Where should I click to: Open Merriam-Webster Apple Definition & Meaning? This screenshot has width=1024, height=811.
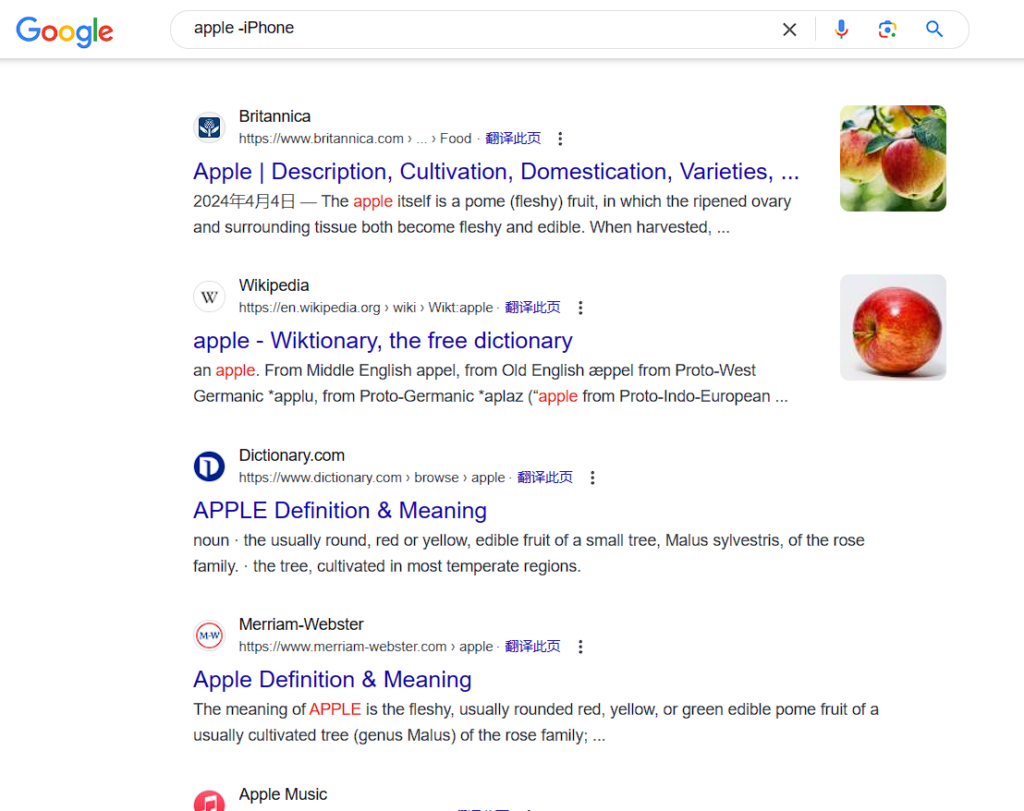pyautogui.click(x=332, y=680)
